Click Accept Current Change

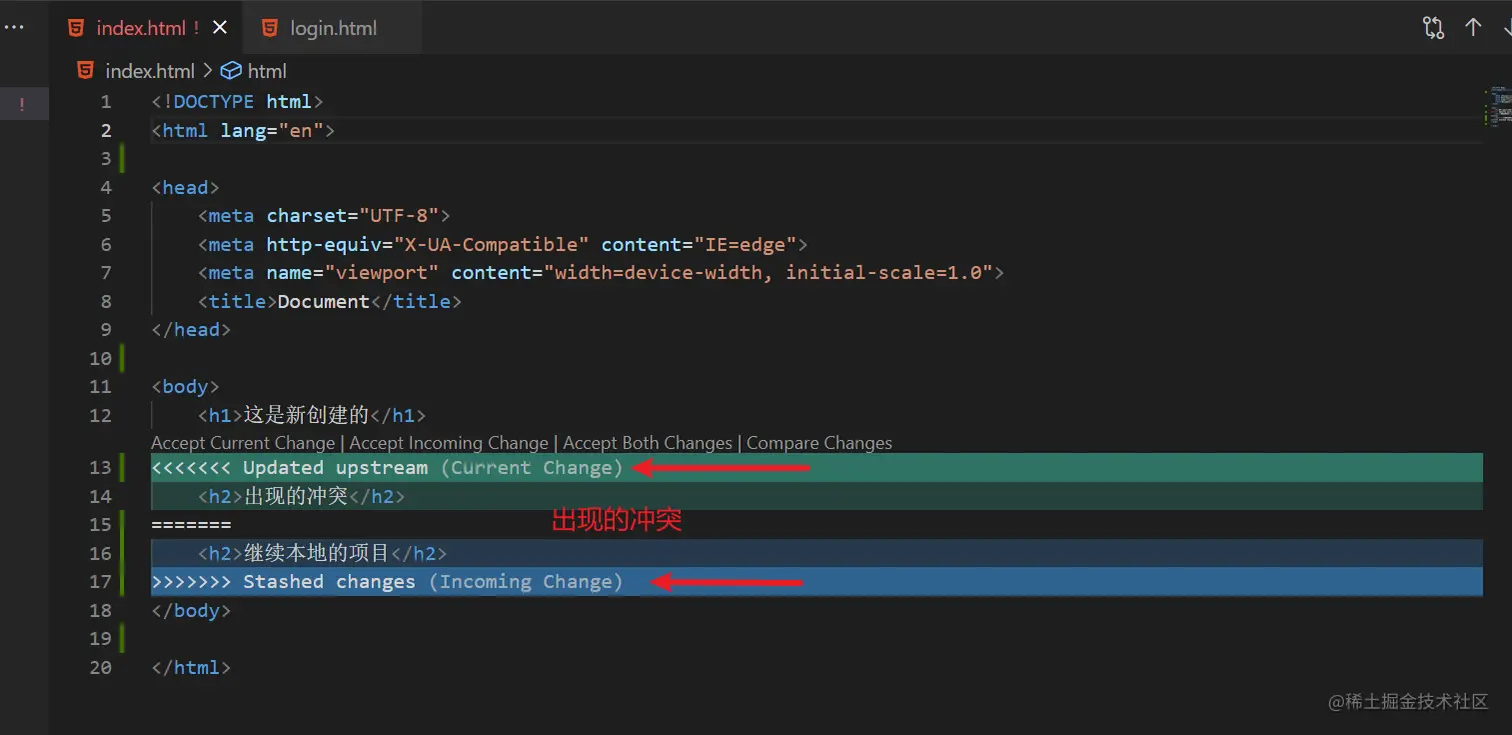tap(243, 443)
